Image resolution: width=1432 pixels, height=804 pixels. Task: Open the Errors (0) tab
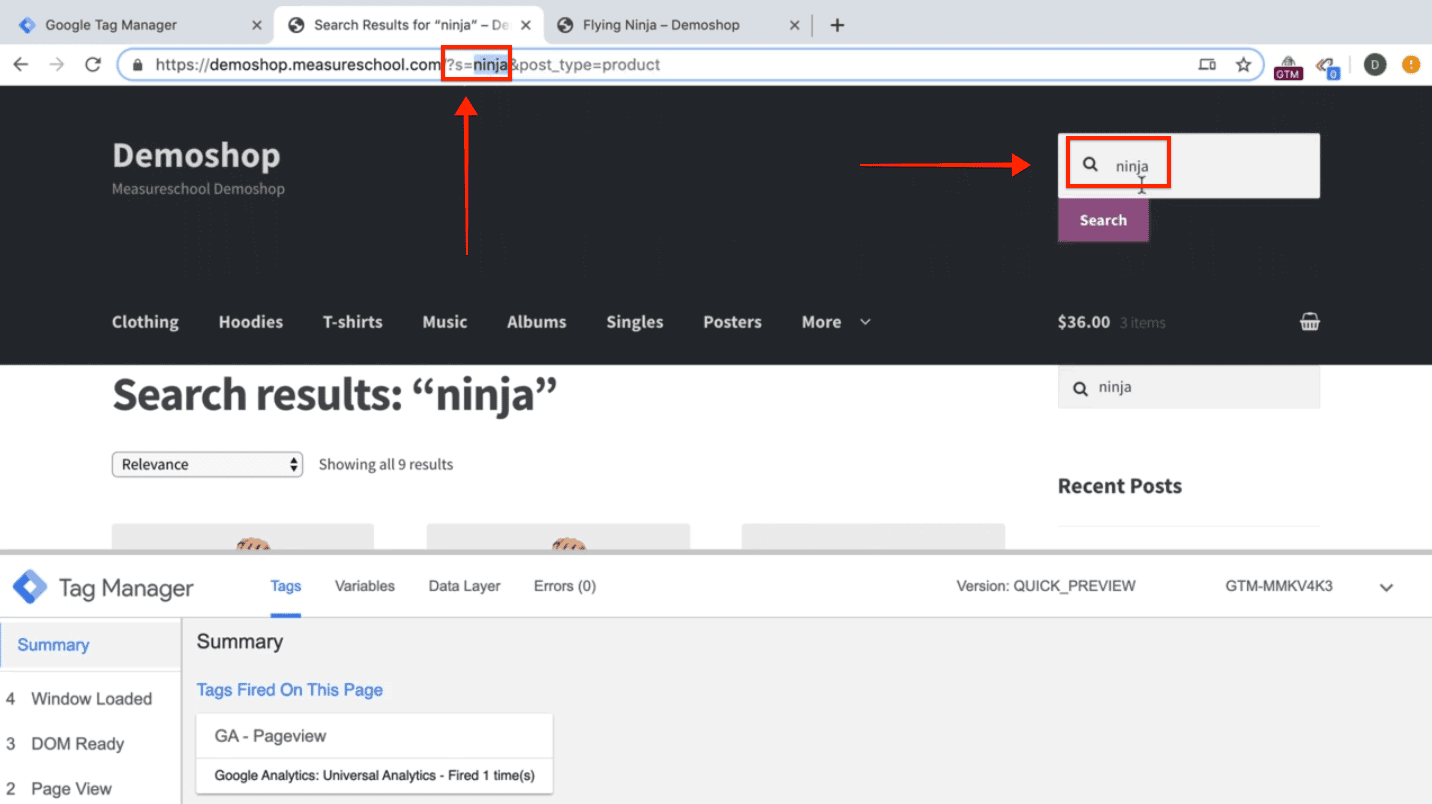[x=564, y=586]
